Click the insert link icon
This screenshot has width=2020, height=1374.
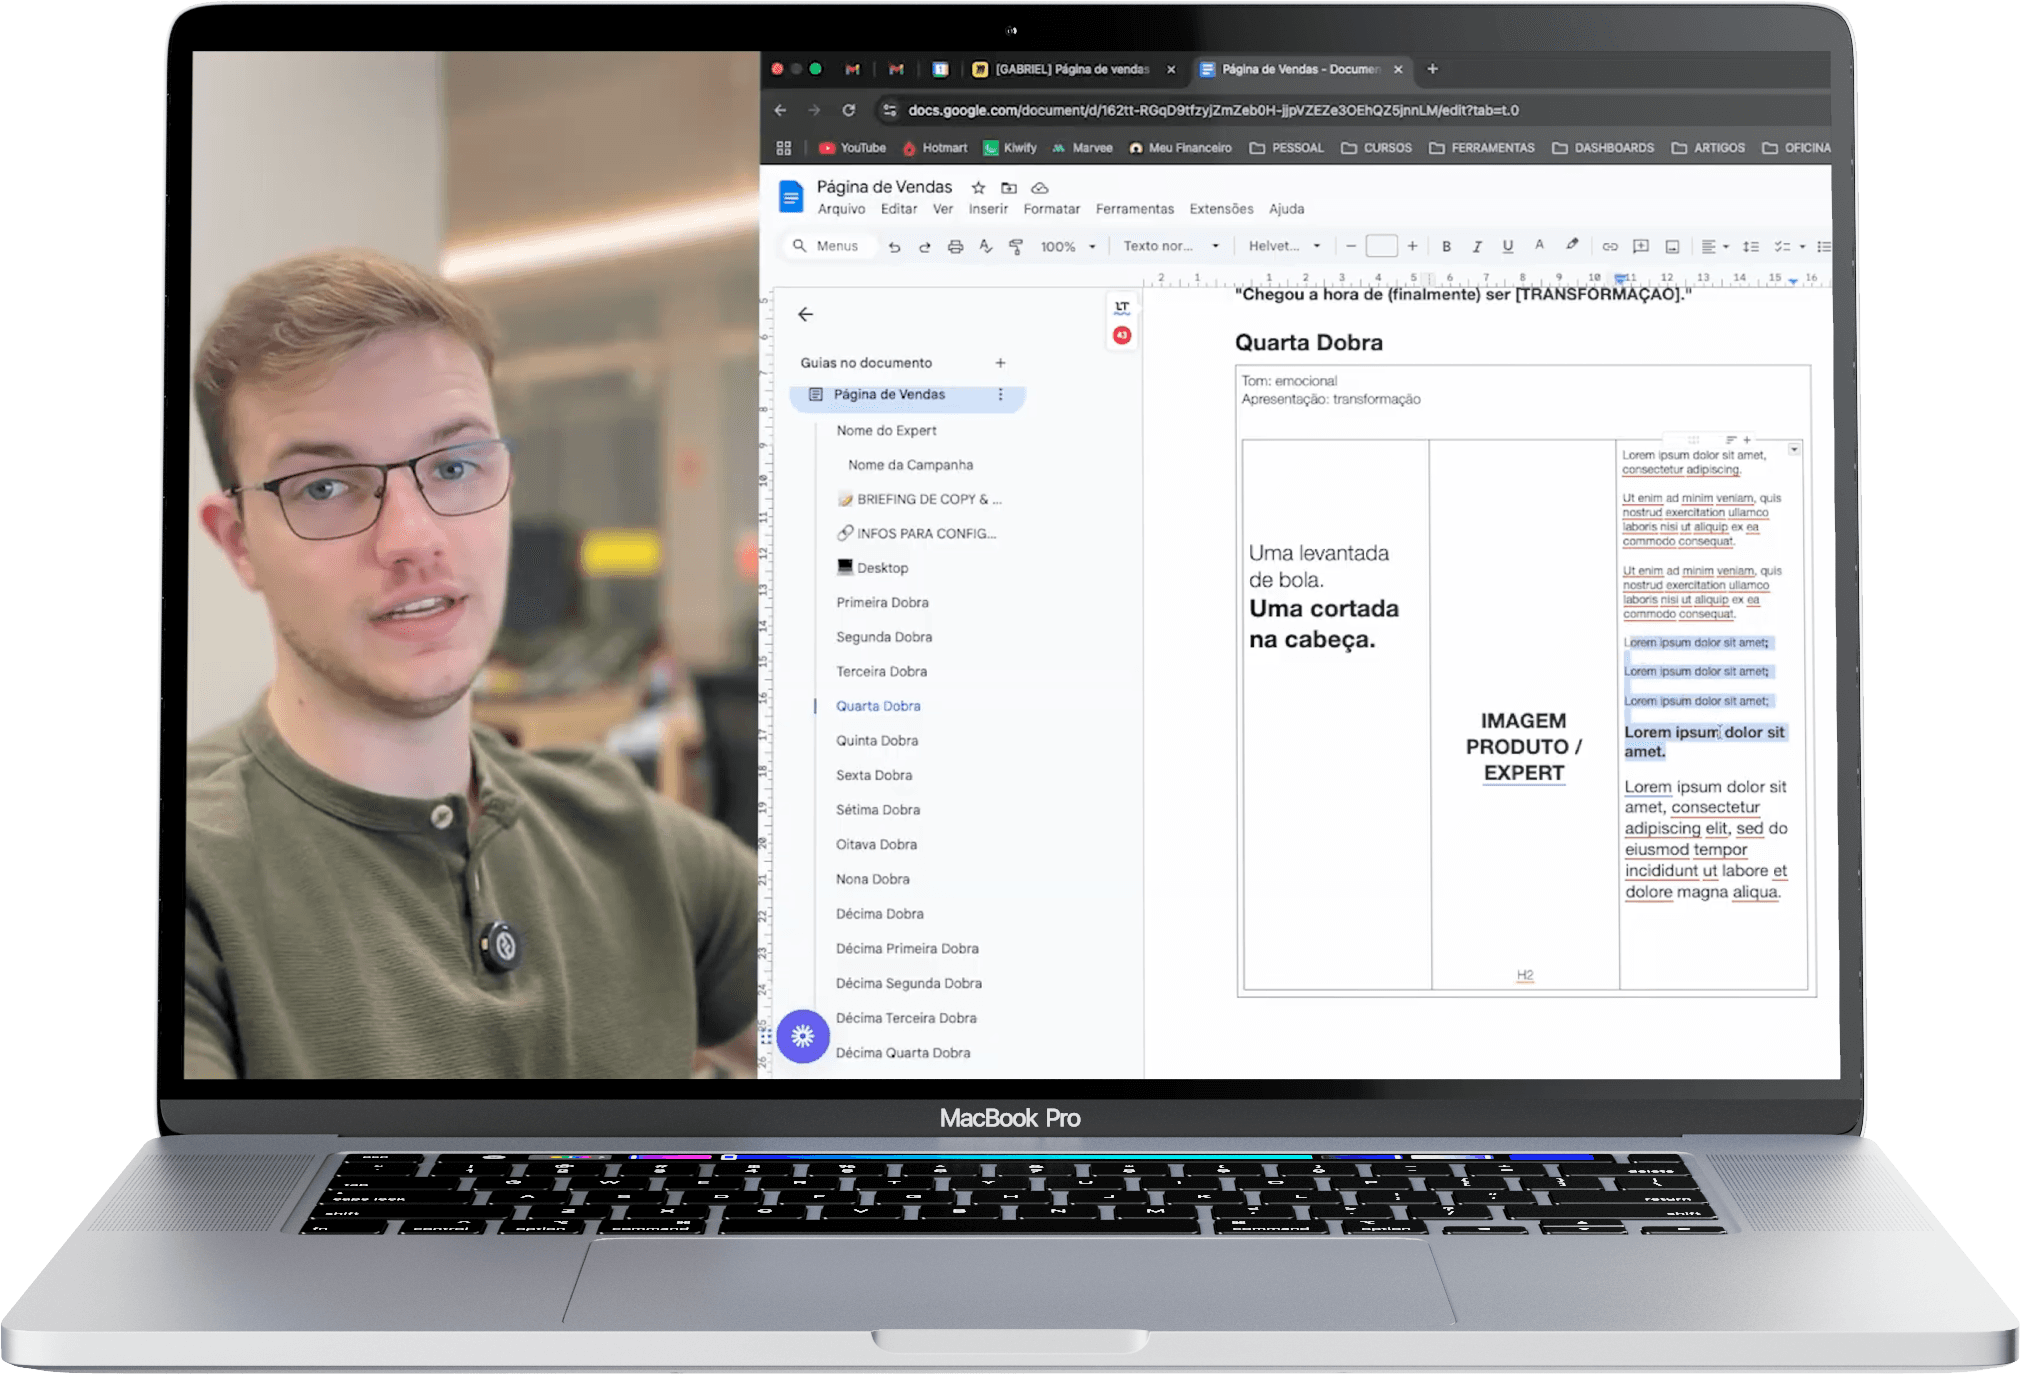[x=1610, y=246]
